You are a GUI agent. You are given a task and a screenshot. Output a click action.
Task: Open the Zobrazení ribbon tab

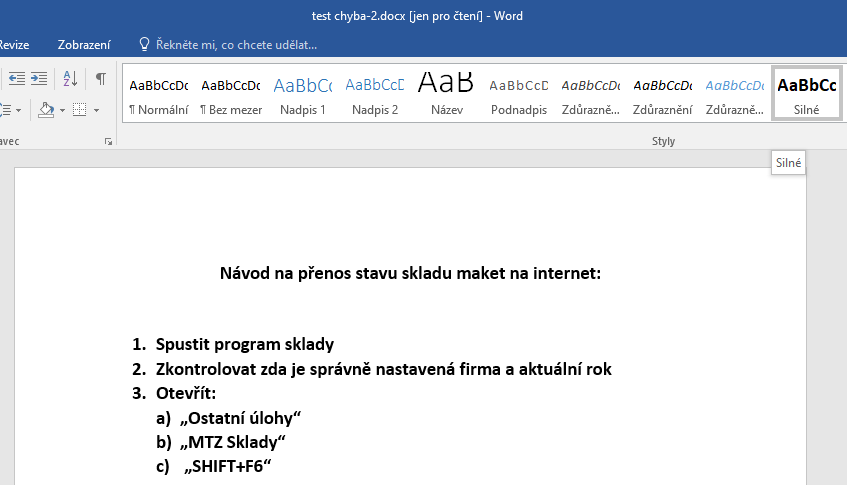(84, 44)
